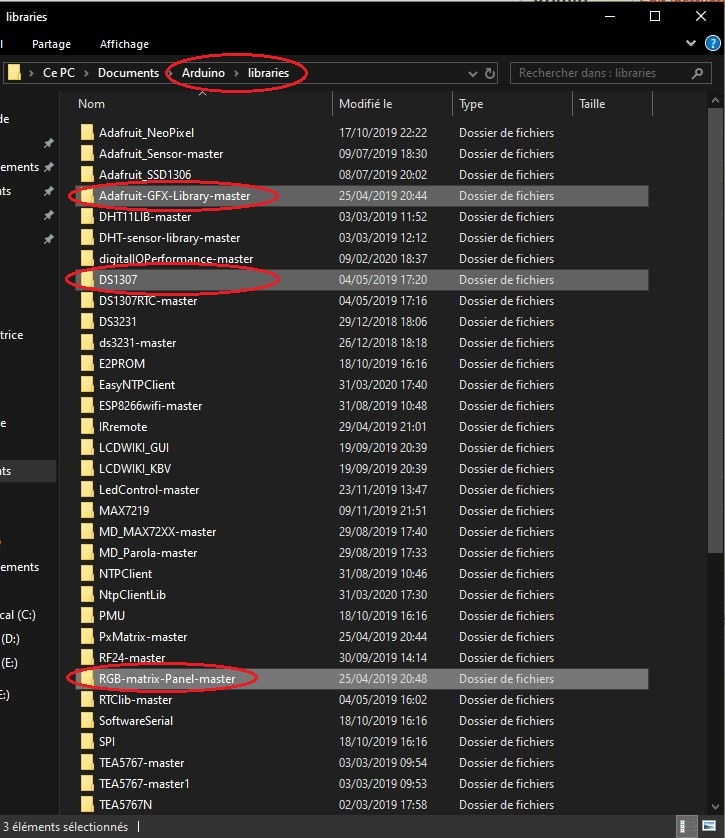
Task: Click NTPClient folder name
Action: coord(126,573)
